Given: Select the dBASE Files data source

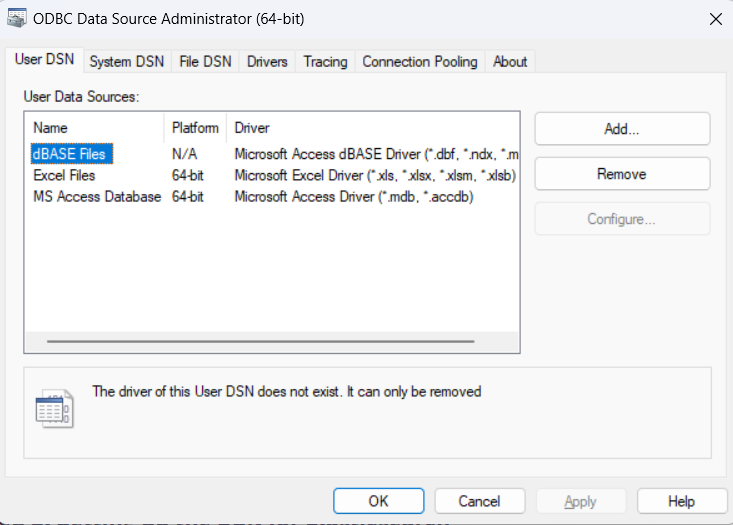Looking at the screenshot, I should (72, 154).
